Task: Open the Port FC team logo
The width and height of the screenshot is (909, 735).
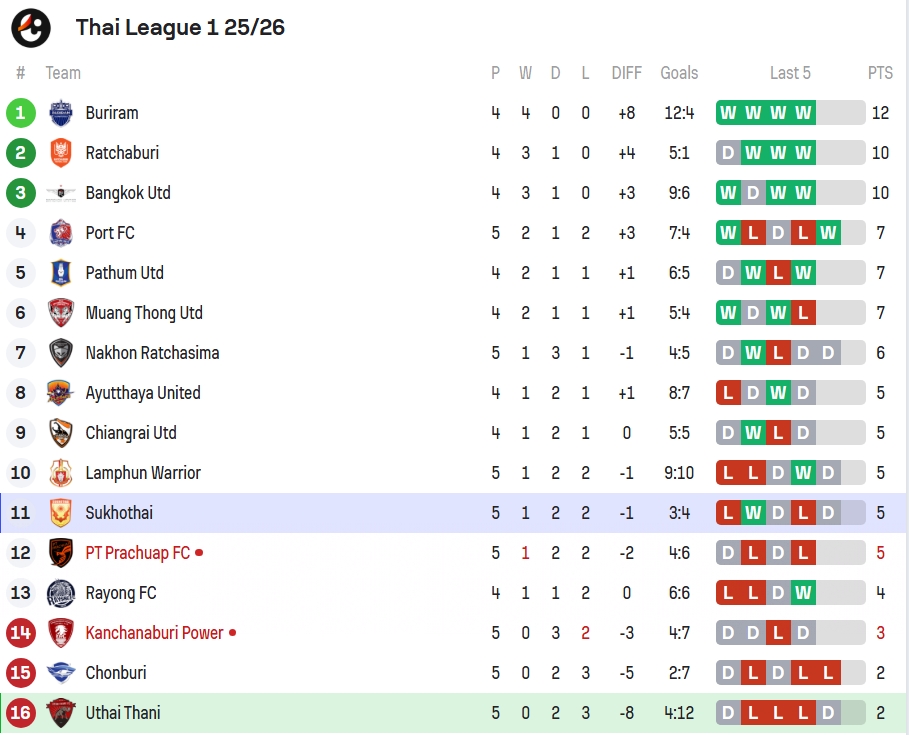Action: (60, 233)
